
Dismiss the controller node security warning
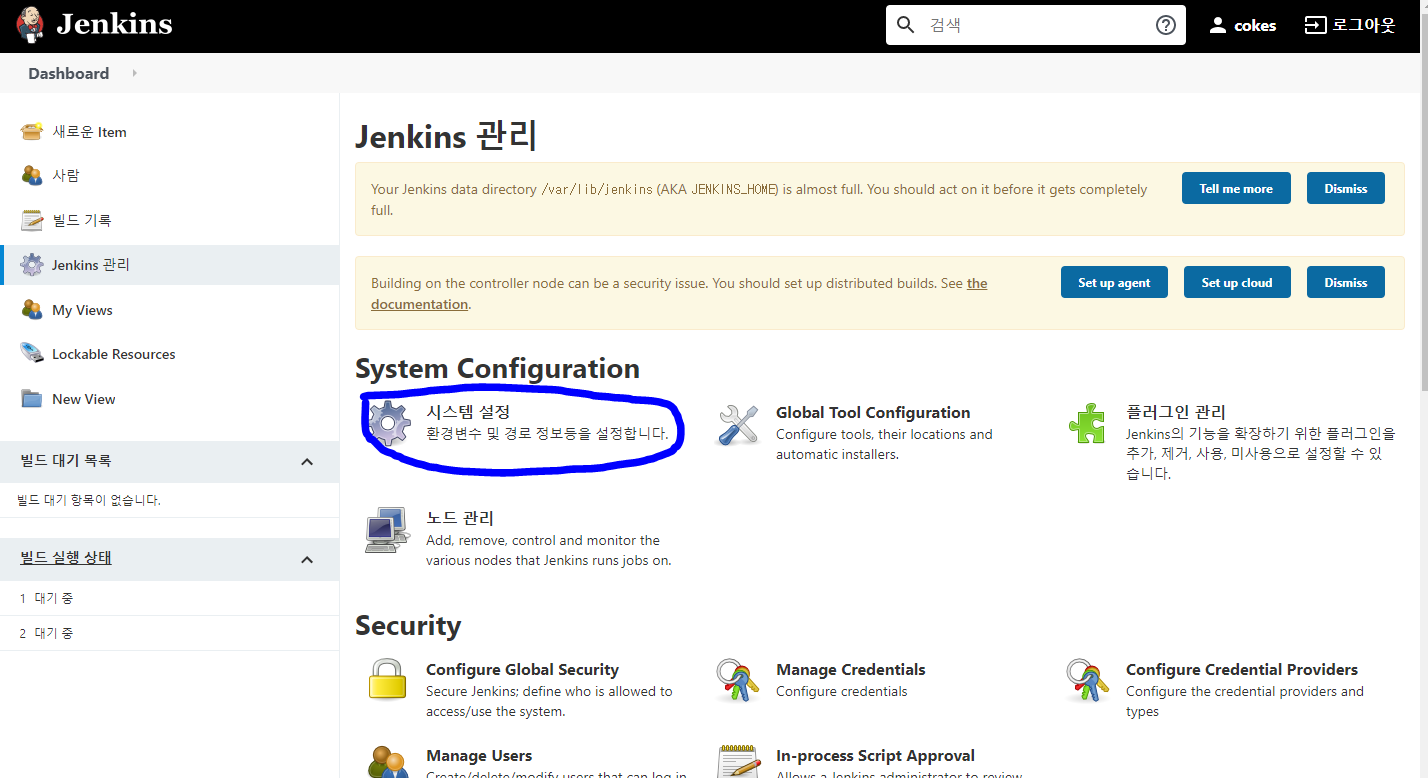point(1346,282)
